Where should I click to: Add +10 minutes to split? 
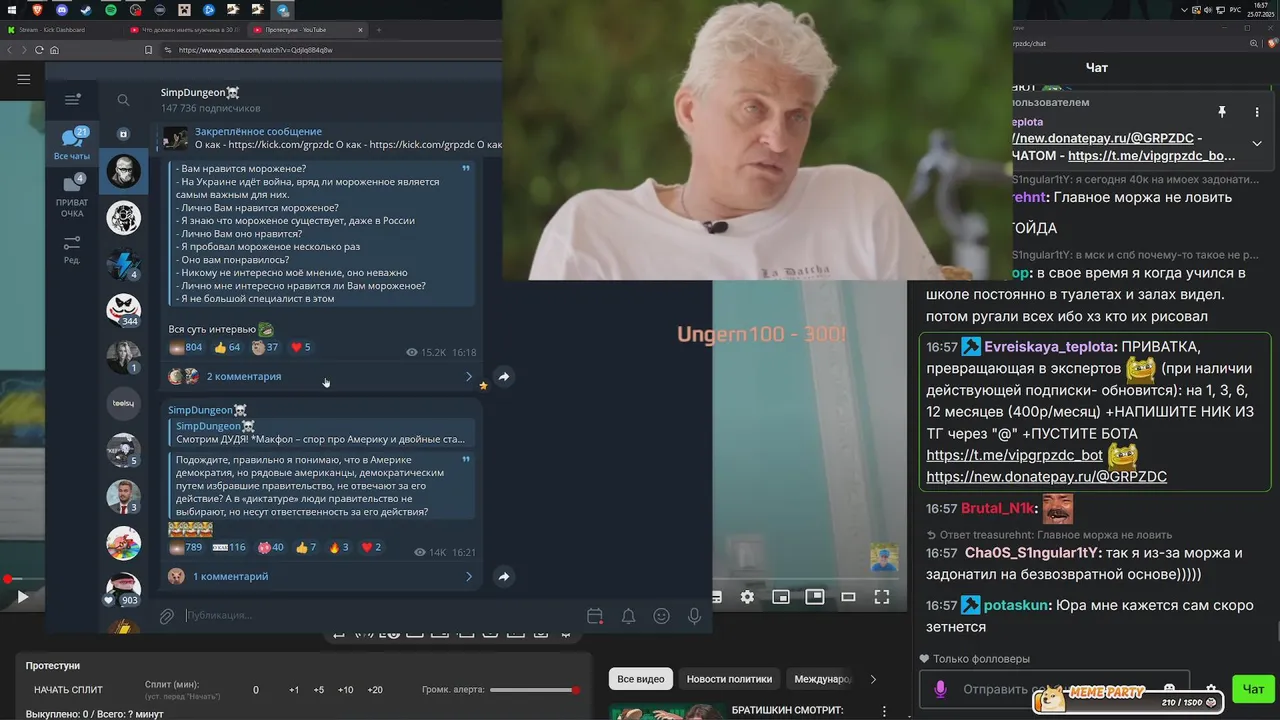(x=345, y=690)
